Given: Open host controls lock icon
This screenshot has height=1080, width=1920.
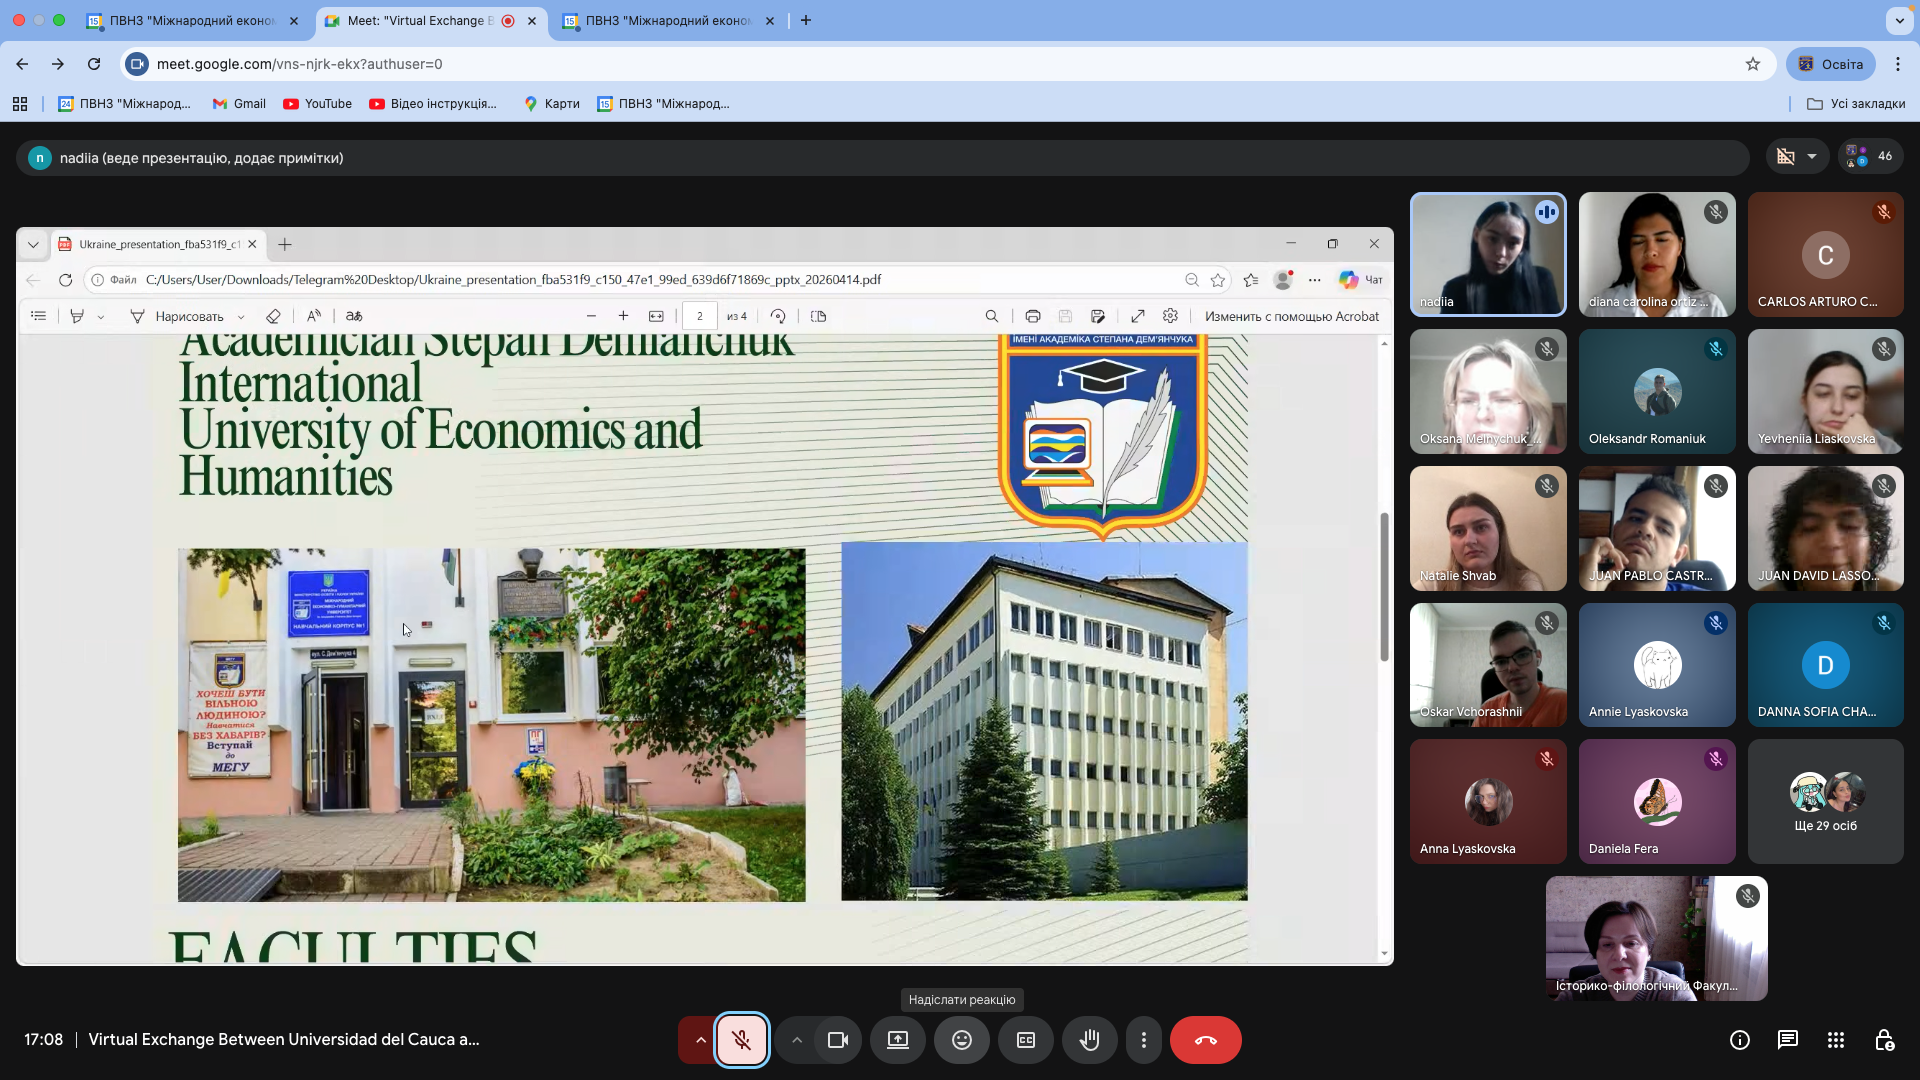Looking at the screenshot, I should [1884, 1040].
